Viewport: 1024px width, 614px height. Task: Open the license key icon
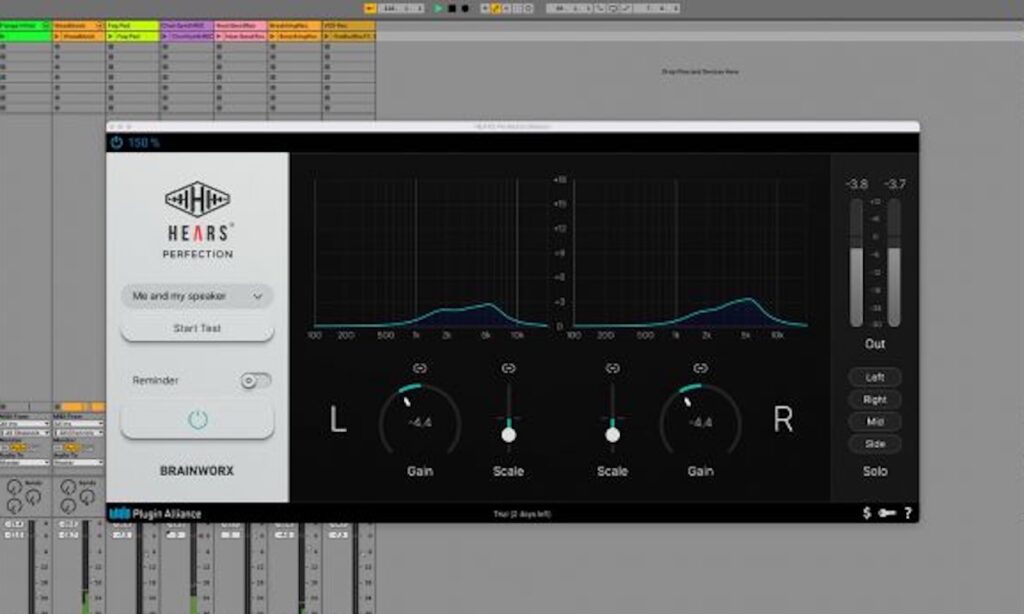(x=887, y=513)
